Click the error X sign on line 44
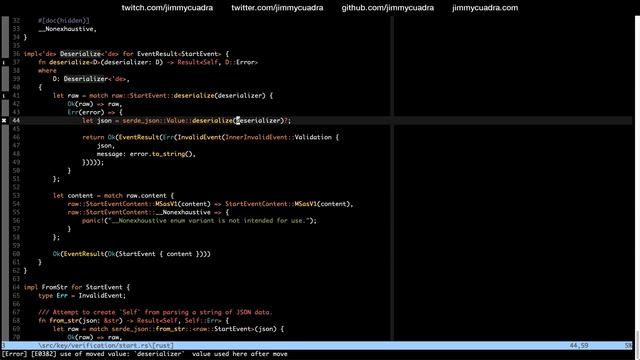 pos(4,120)
